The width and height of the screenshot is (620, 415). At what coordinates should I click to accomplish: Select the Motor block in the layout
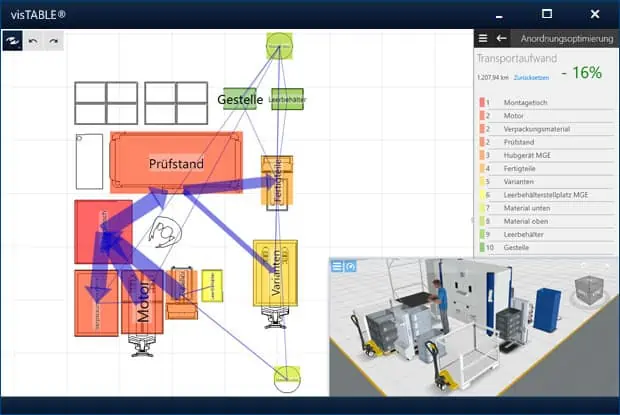pos(142,302)
